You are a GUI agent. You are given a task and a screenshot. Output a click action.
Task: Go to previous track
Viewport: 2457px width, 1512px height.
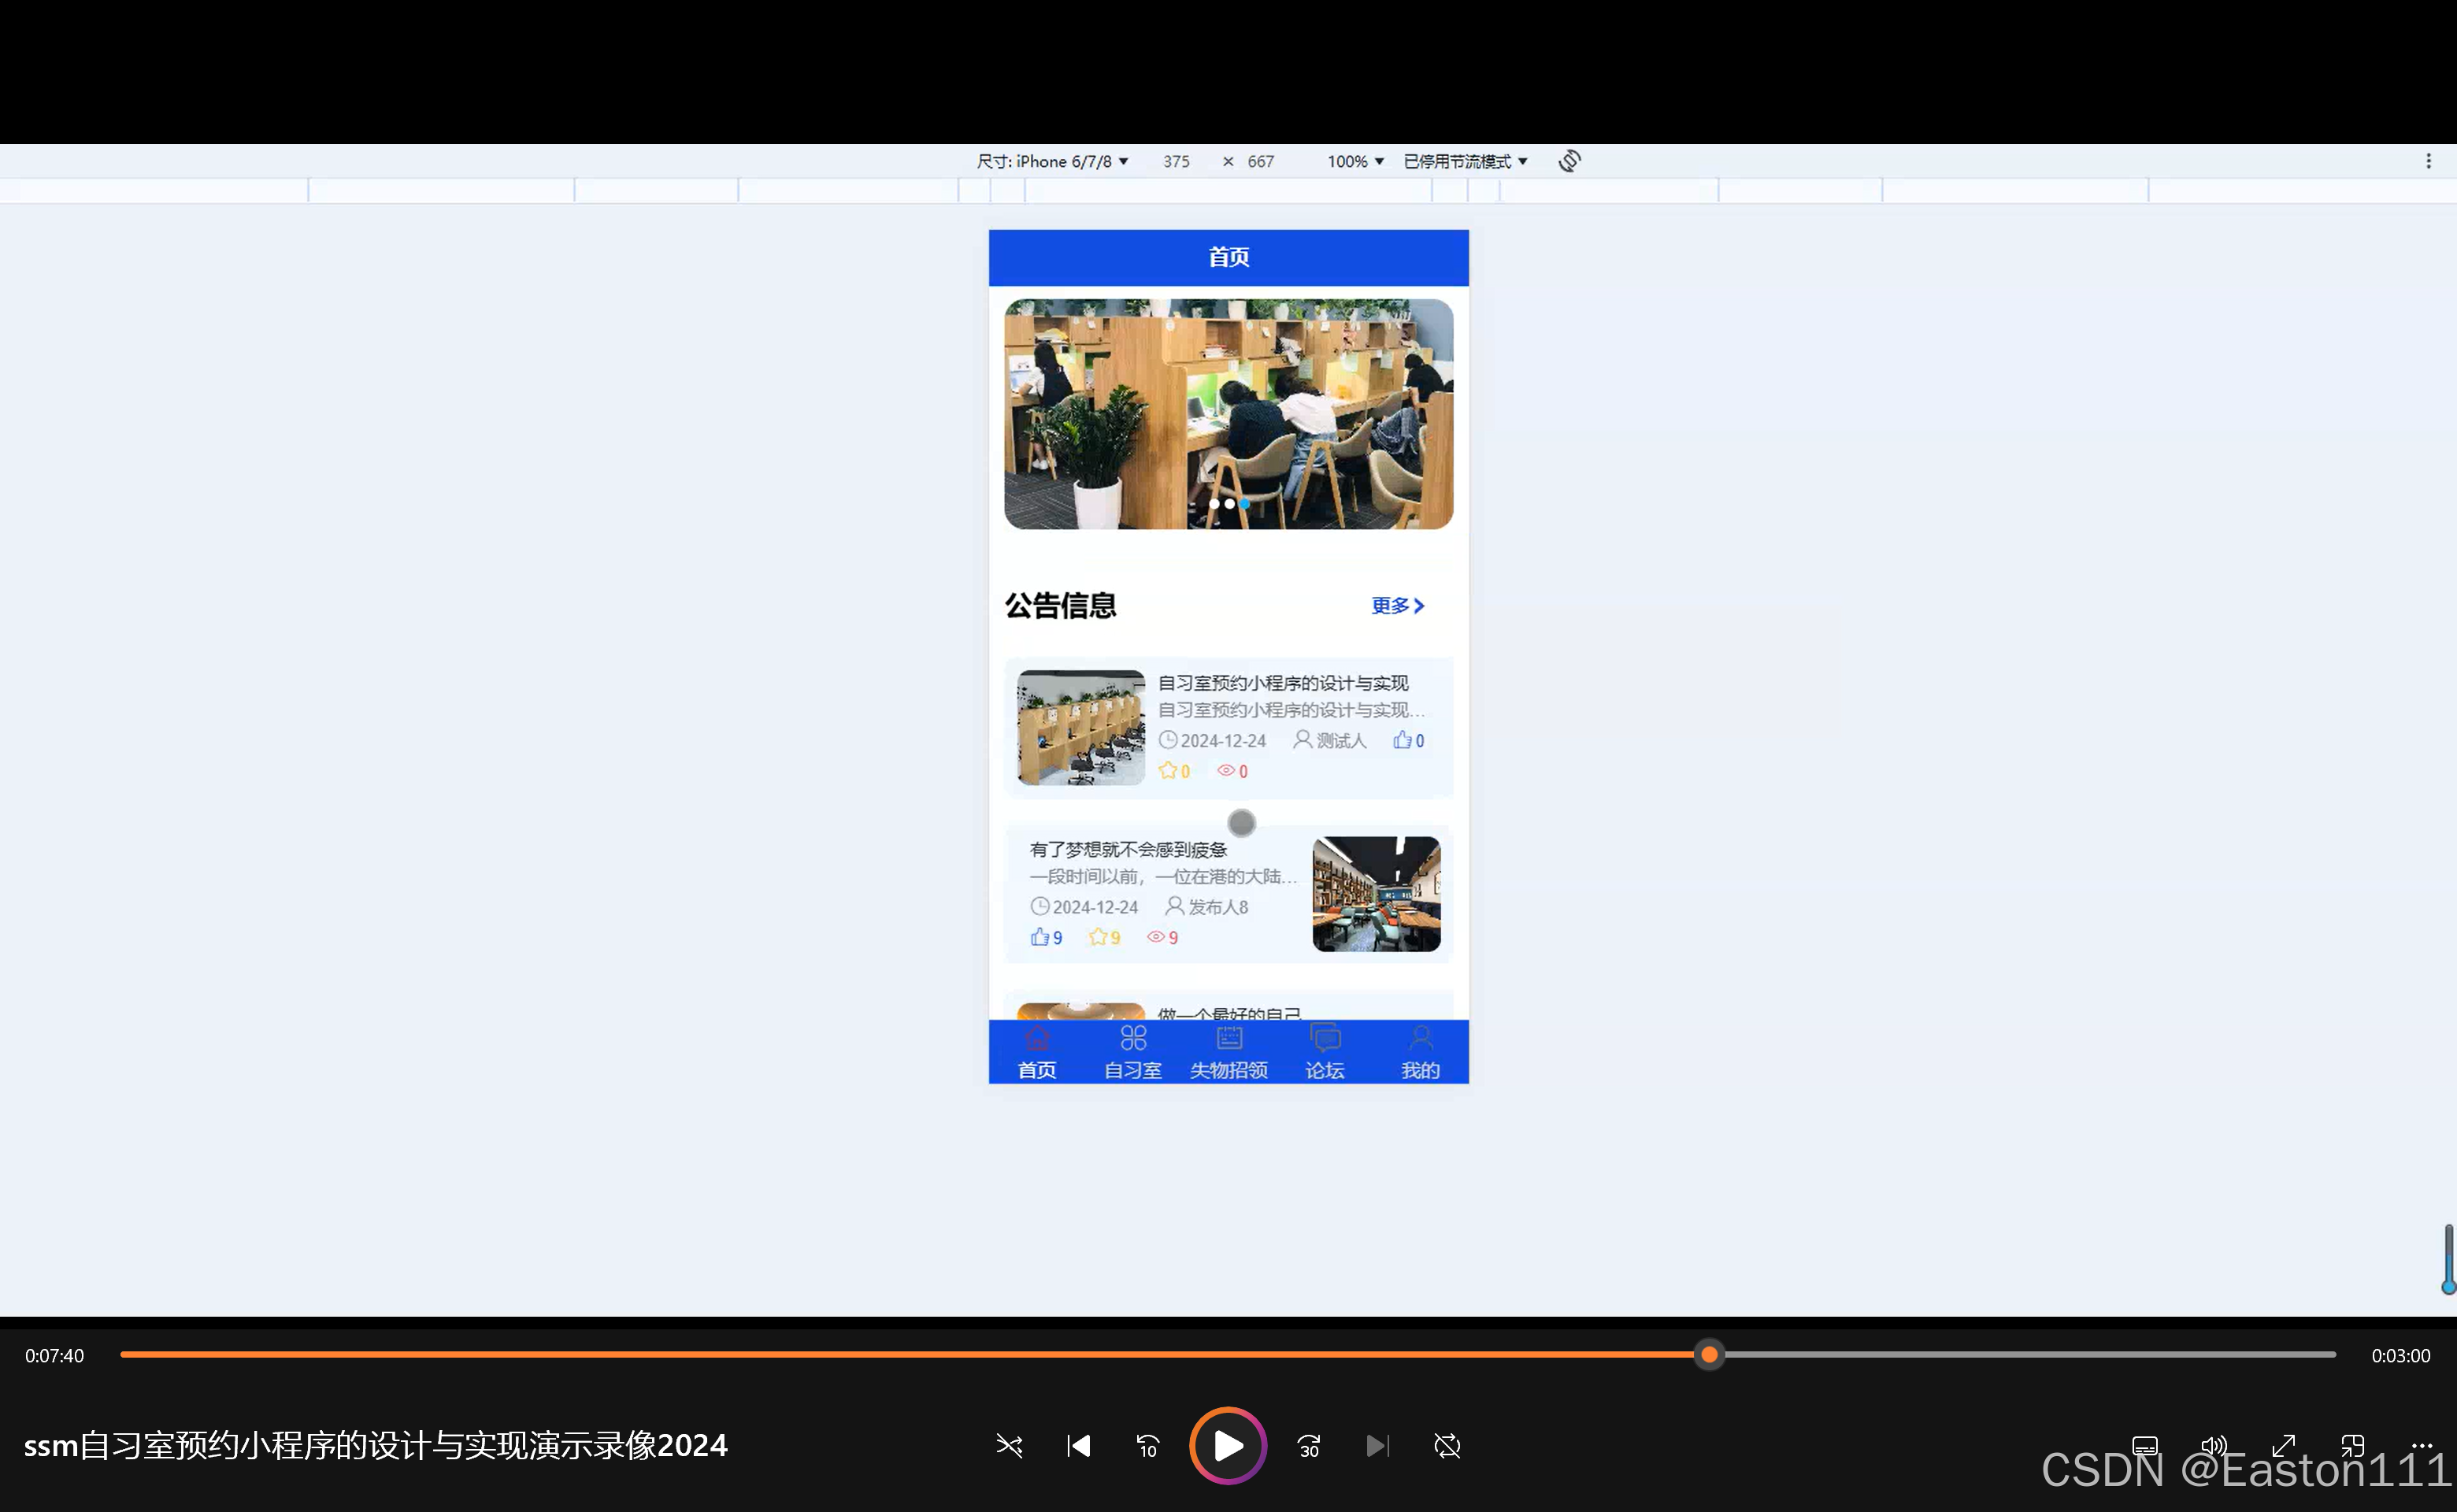(1078, 1446)
